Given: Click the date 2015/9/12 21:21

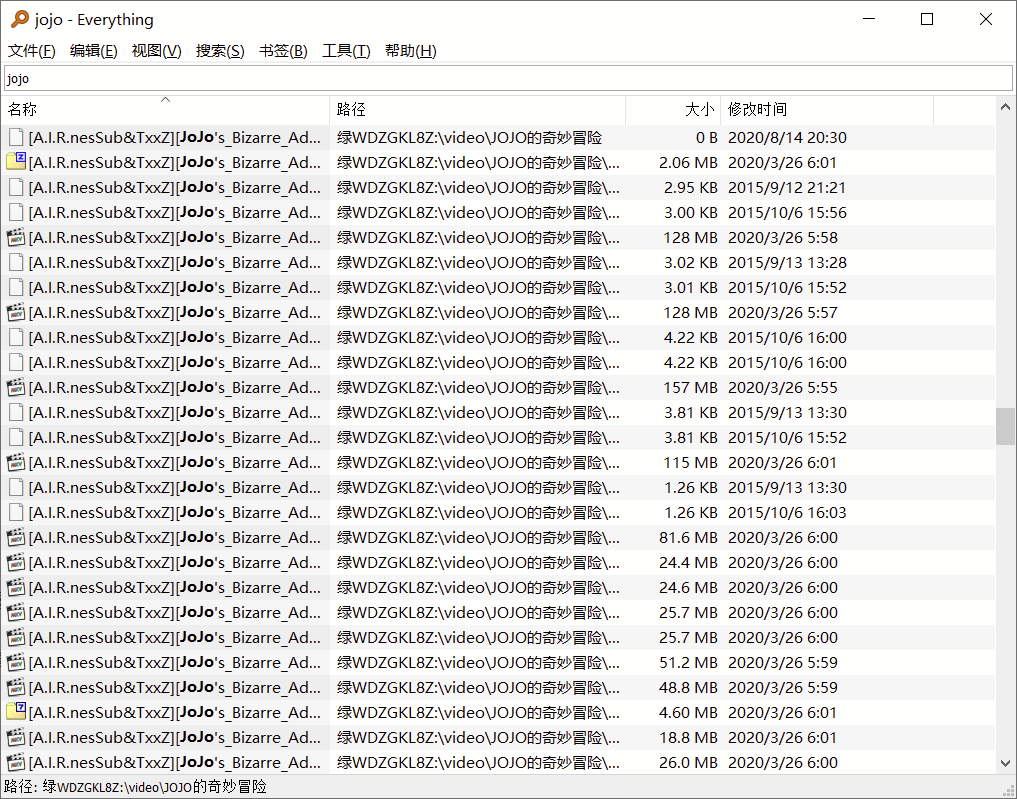Looking at the screenshot, I should pos(787,187).
